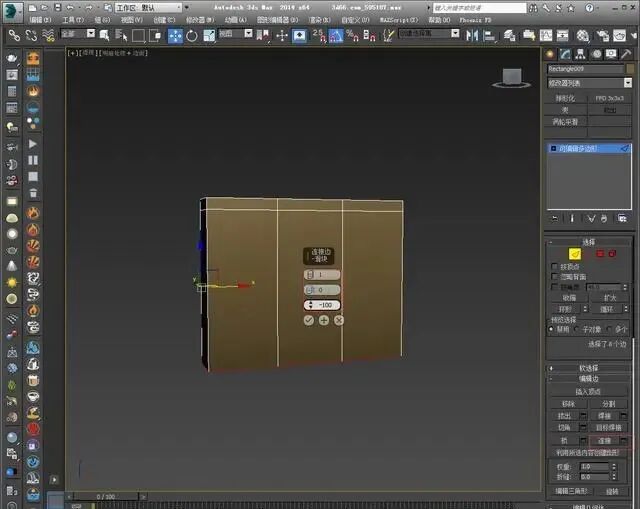Click the 连接 connect button
This screenshot has width=640, height=509.
point(604,440)
